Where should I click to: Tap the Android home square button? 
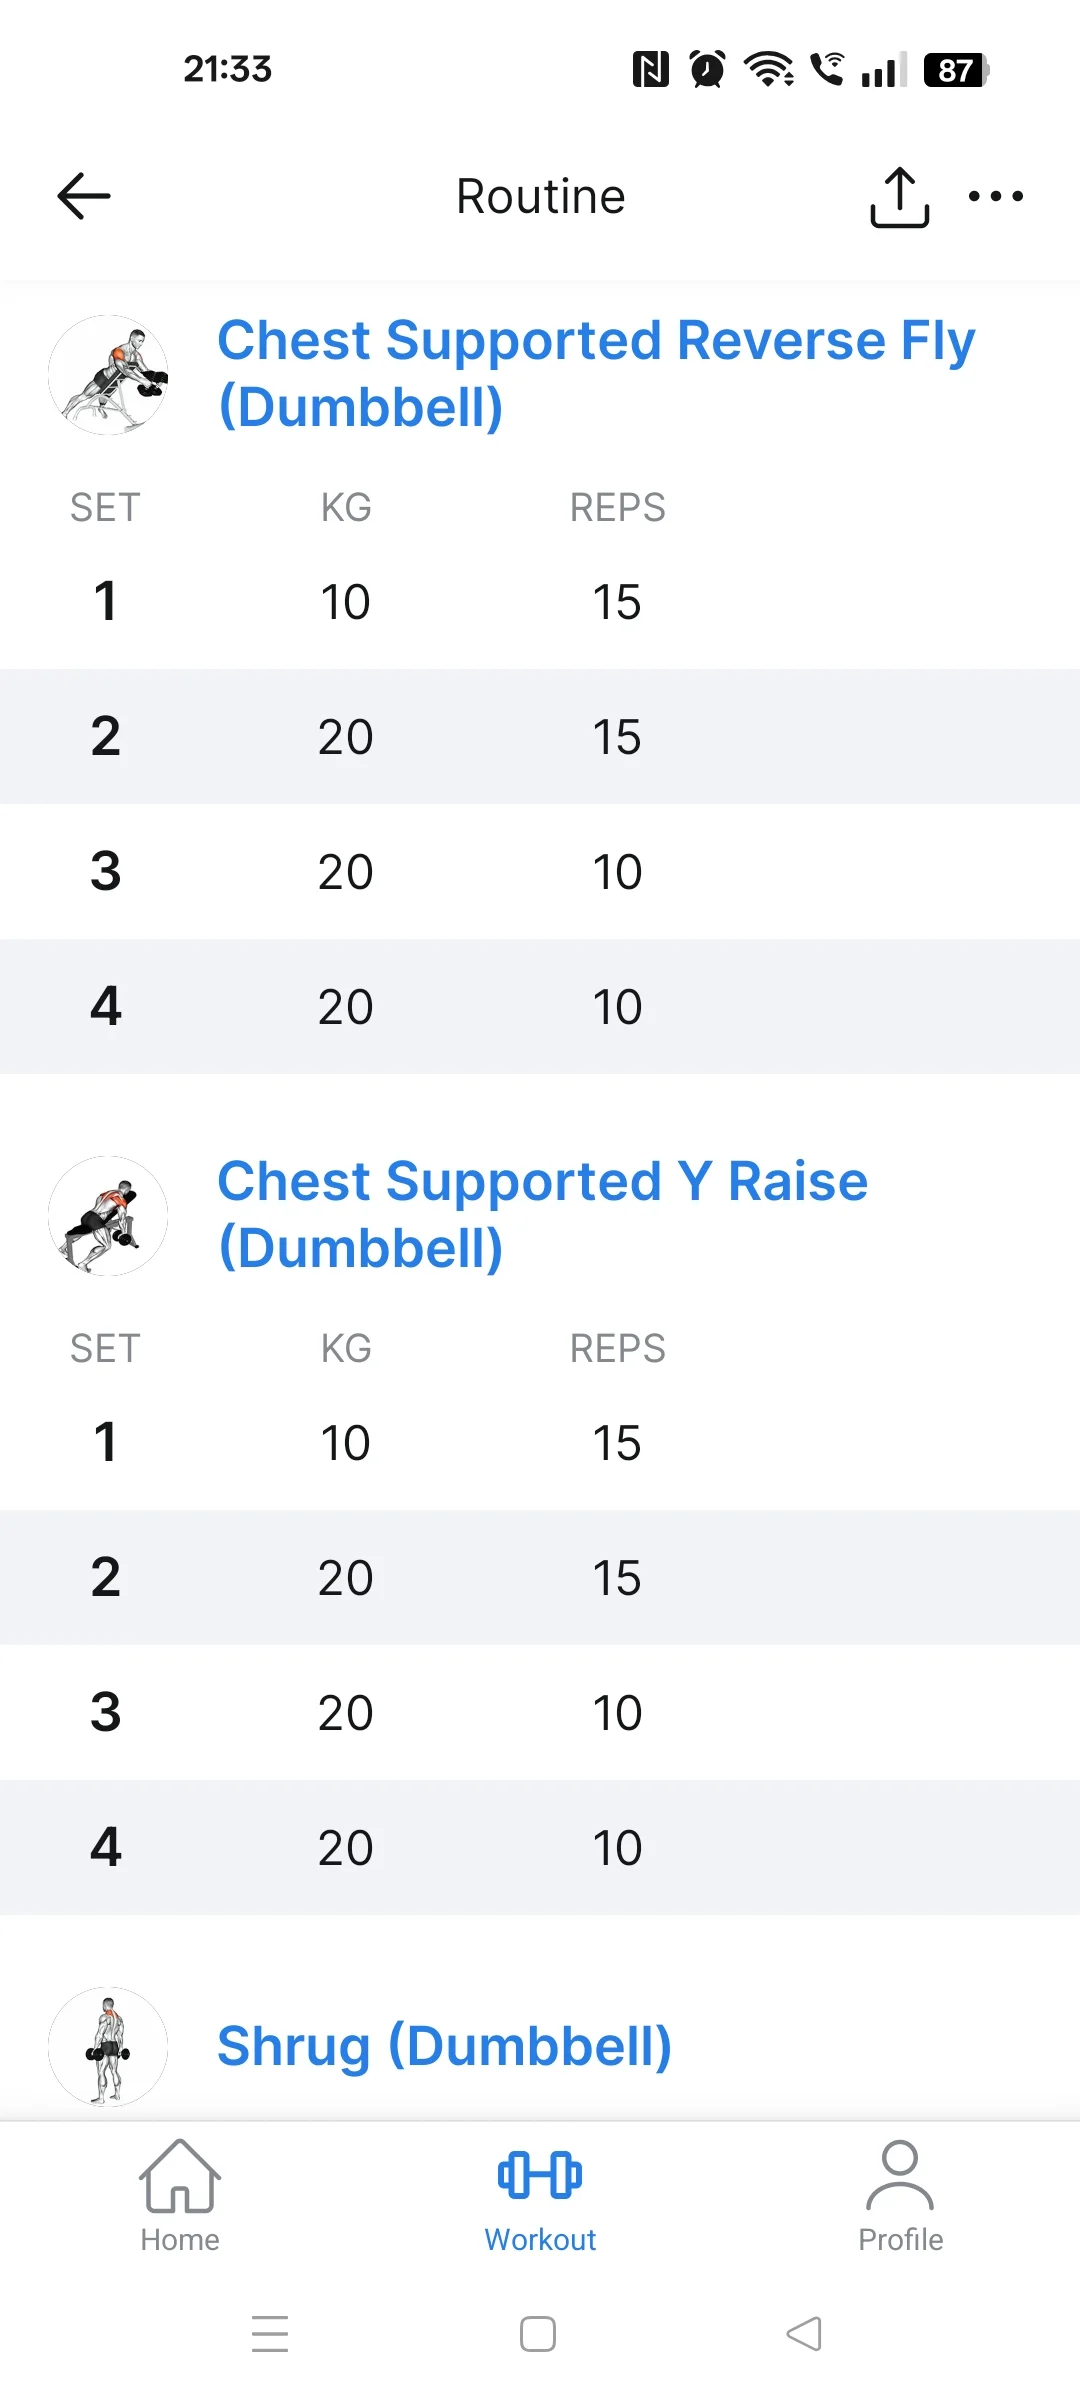point(538,2334)
